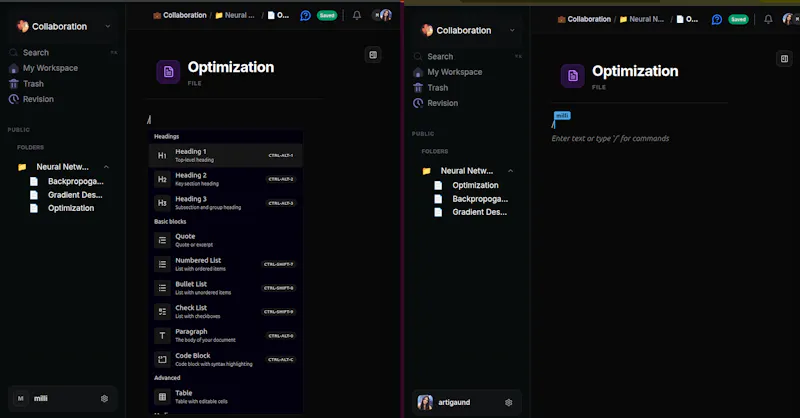Screen dimensions: 800x418
Task: Pick Bullet List in command menu
Action: pos(225,288)
